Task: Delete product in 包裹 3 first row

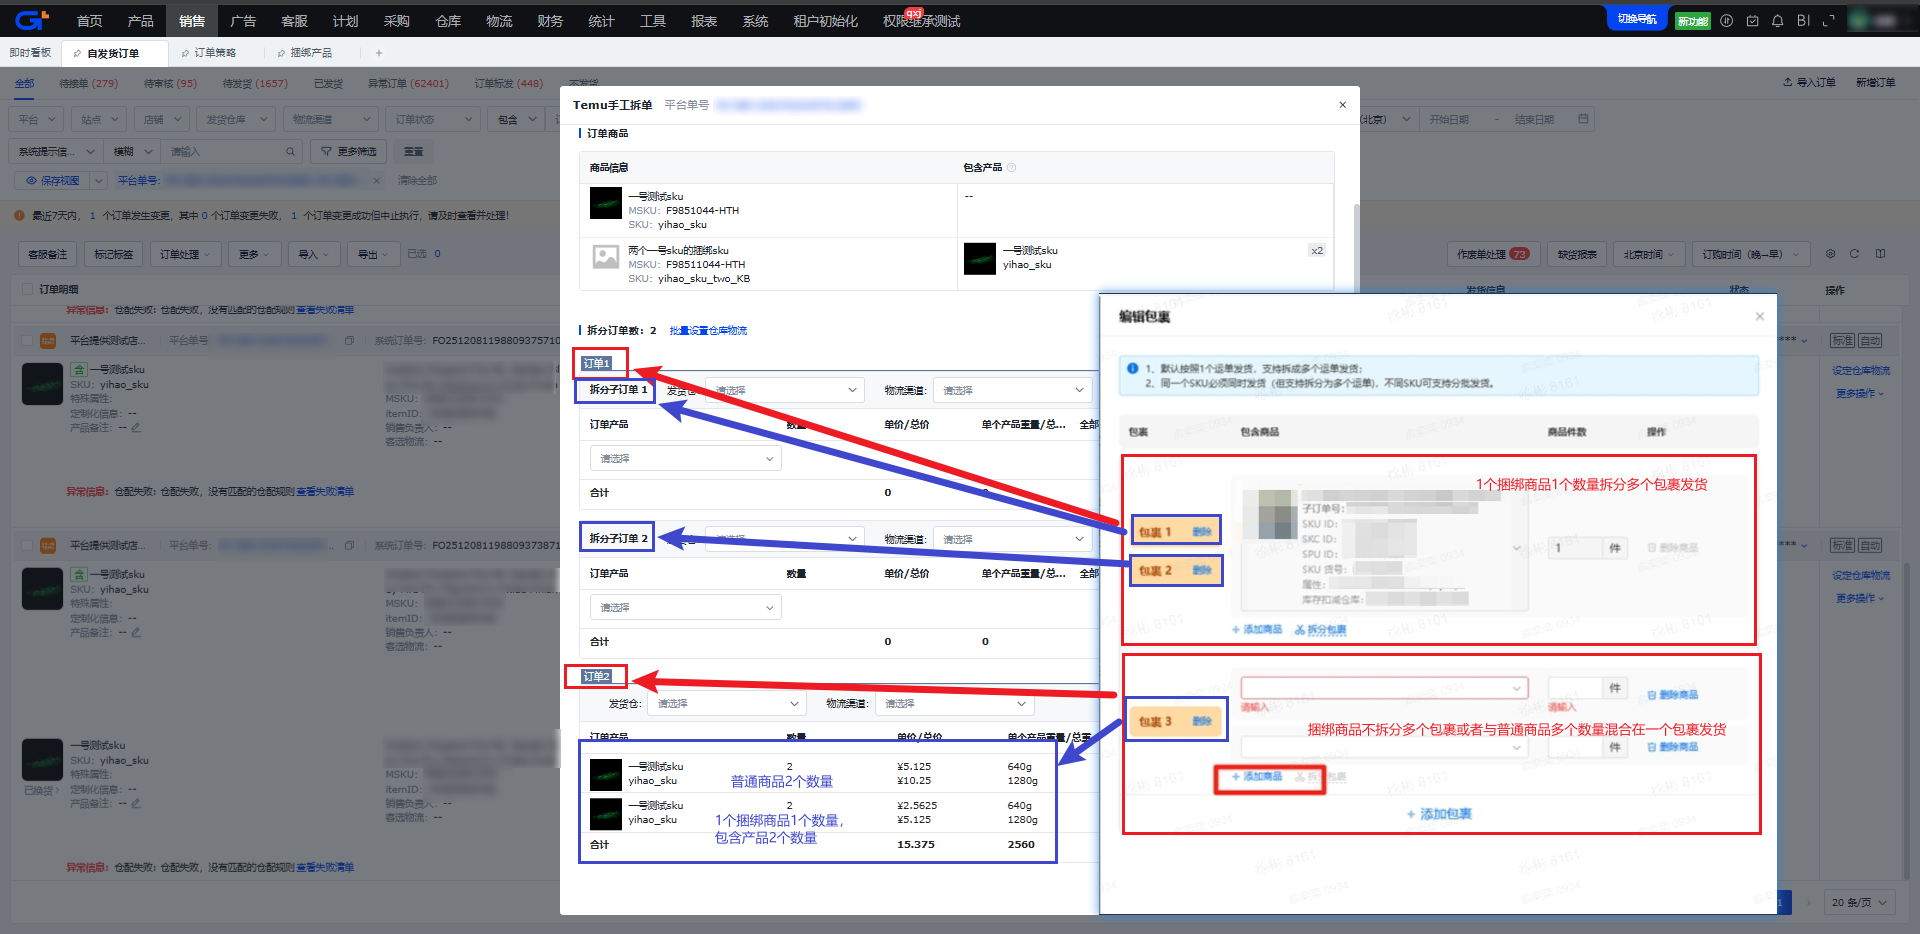Action: click(x=1672, y=695)
